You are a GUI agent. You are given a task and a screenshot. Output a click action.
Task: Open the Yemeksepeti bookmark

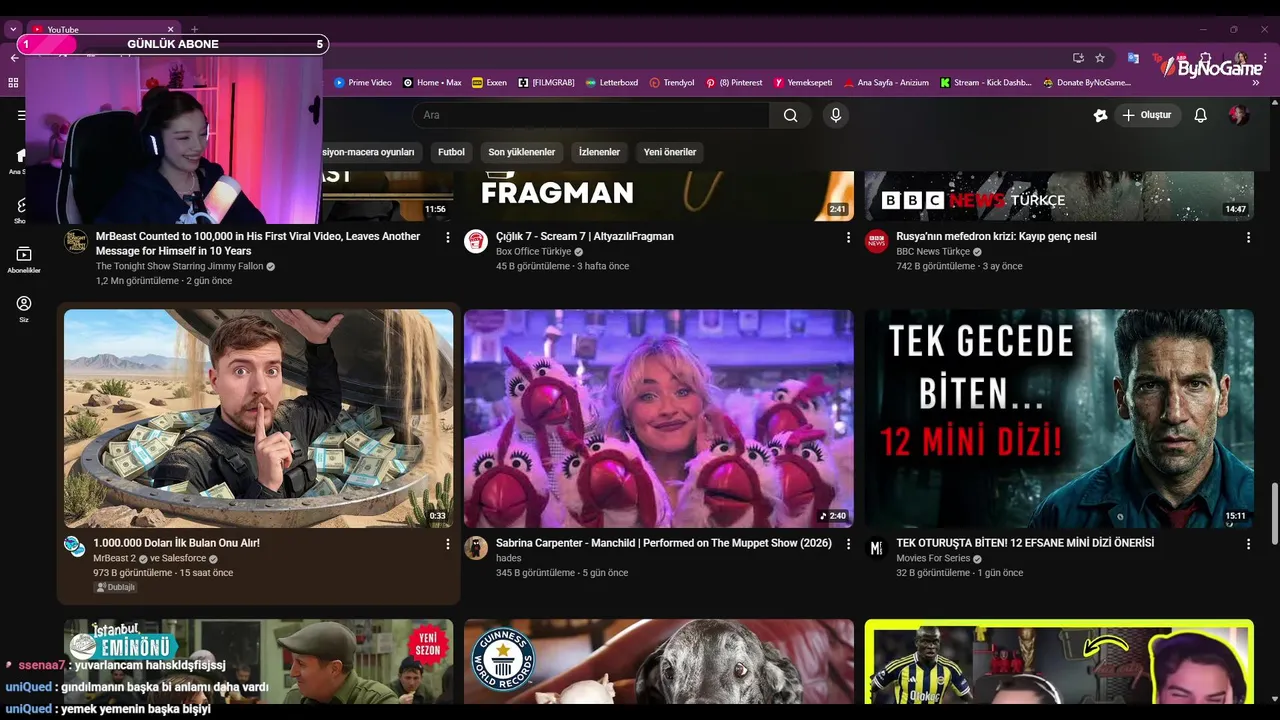pos(803,83)
